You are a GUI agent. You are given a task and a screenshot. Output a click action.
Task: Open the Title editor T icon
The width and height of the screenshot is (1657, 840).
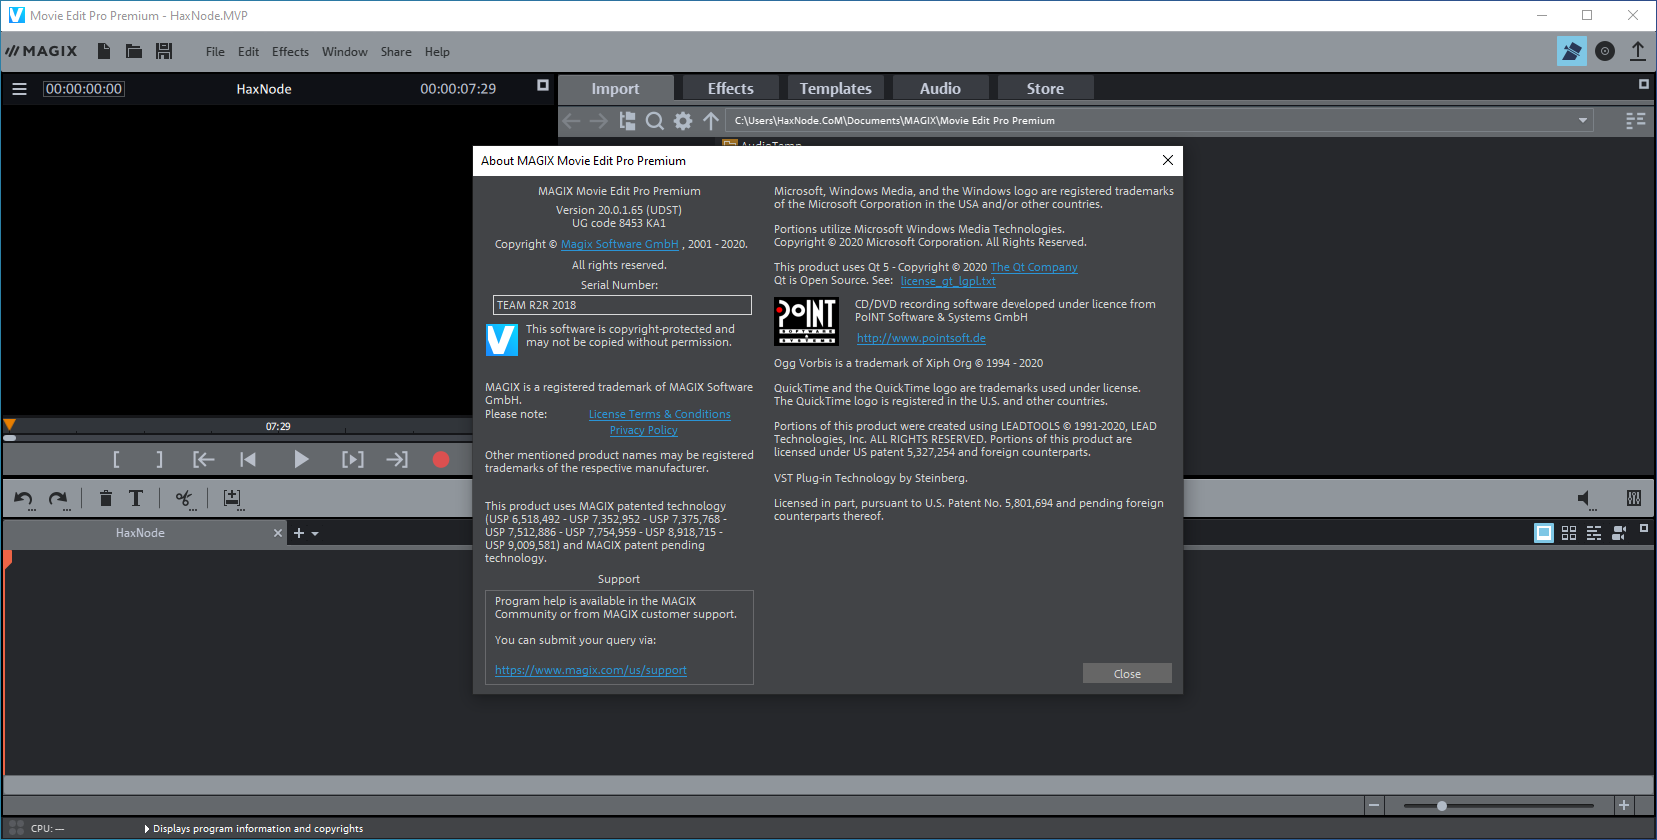[x=136, y=498]
